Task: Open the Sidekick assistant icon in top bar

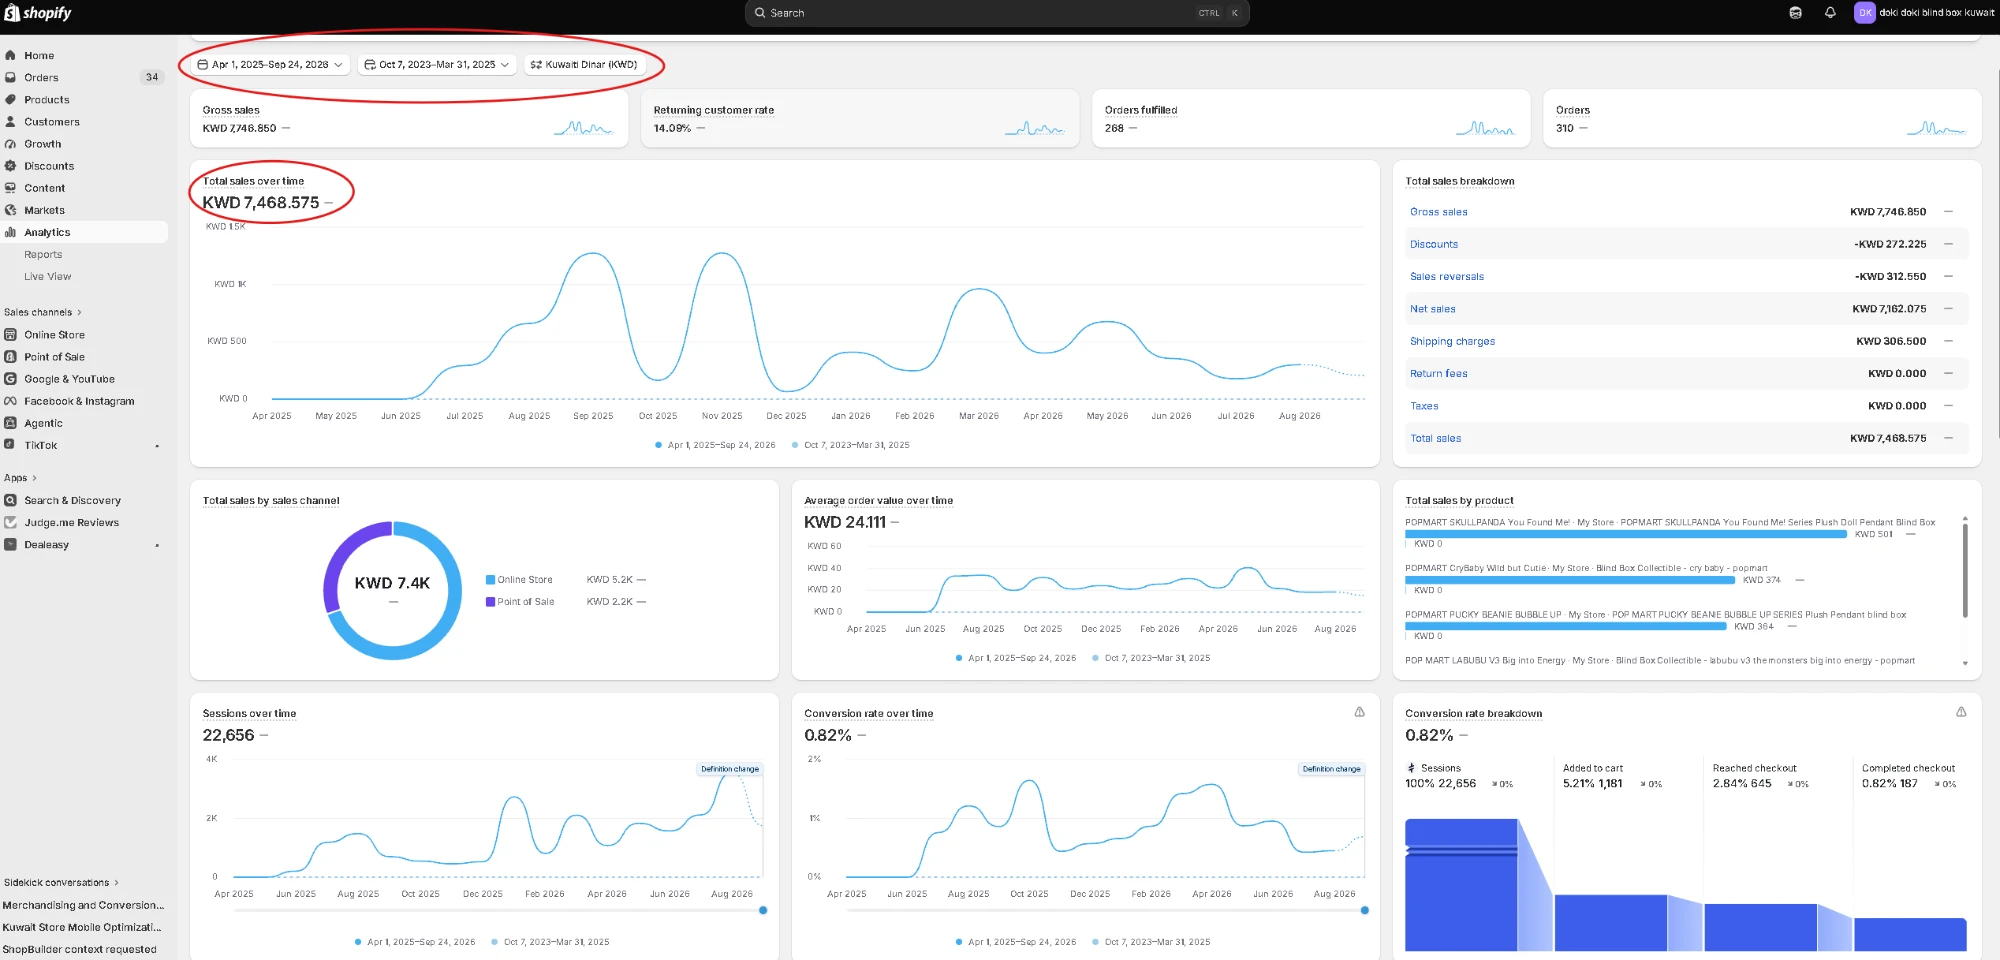Action: (1795, 13)
